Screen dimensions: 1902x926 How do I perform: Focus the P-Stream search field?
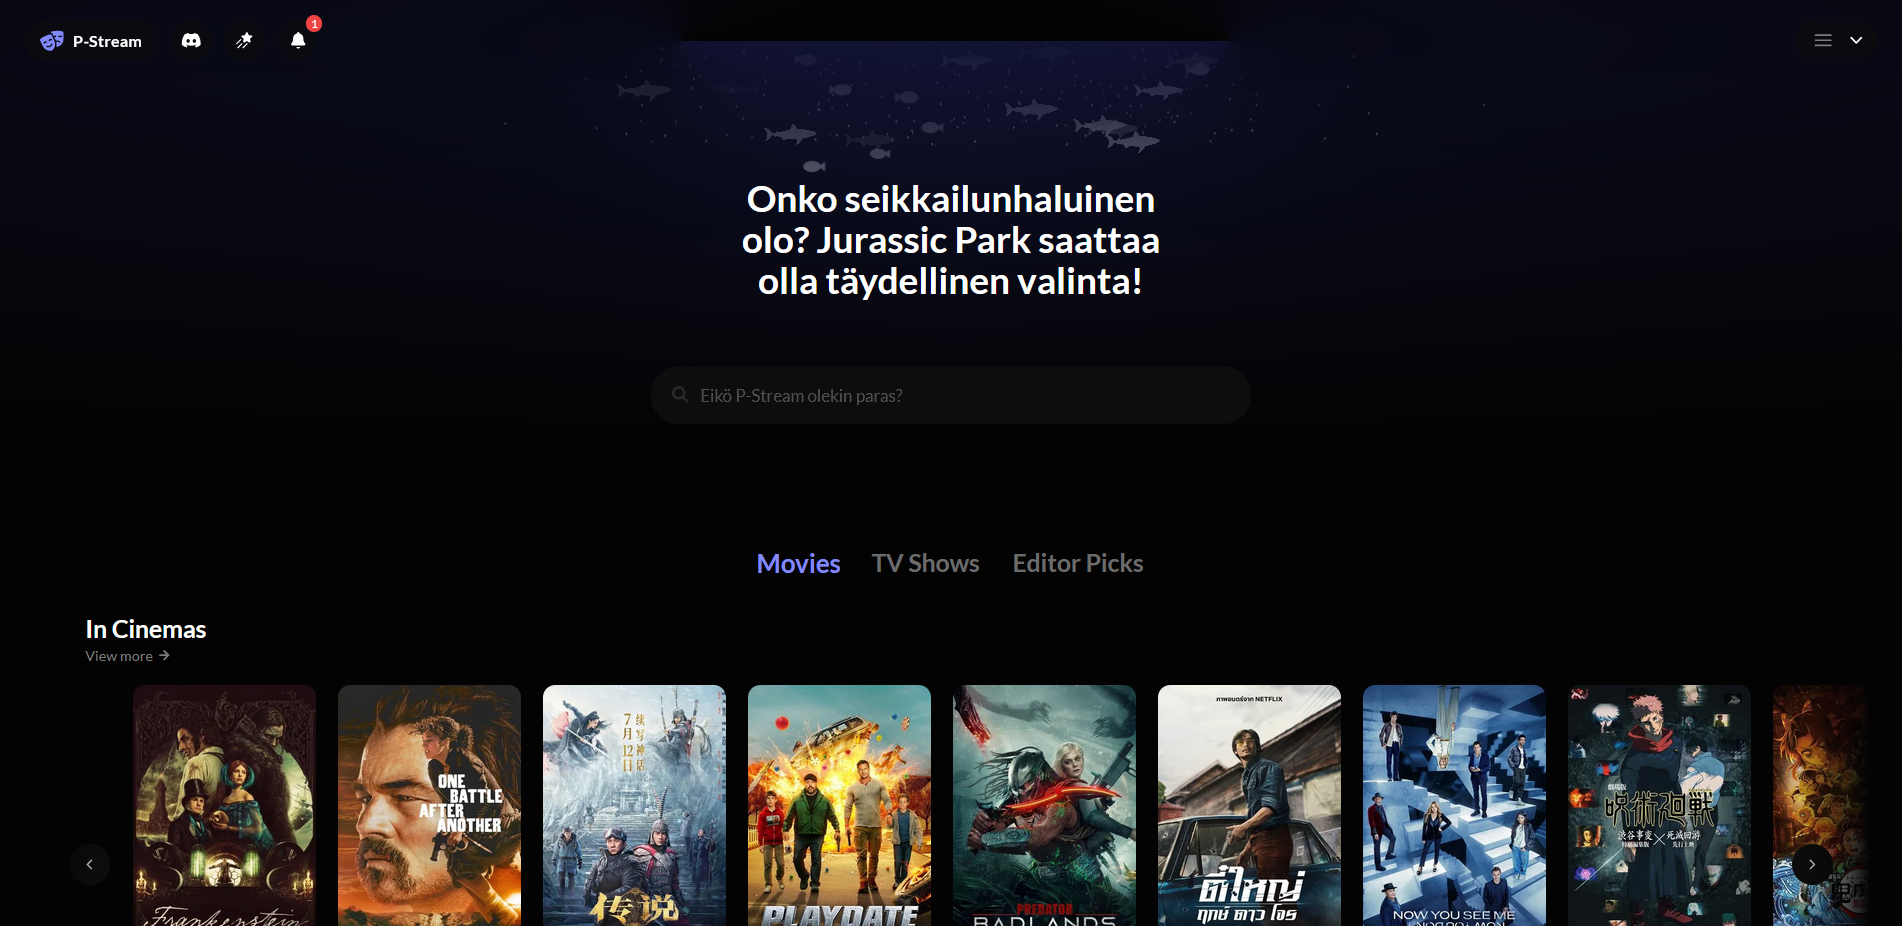(x=950, y=395)
